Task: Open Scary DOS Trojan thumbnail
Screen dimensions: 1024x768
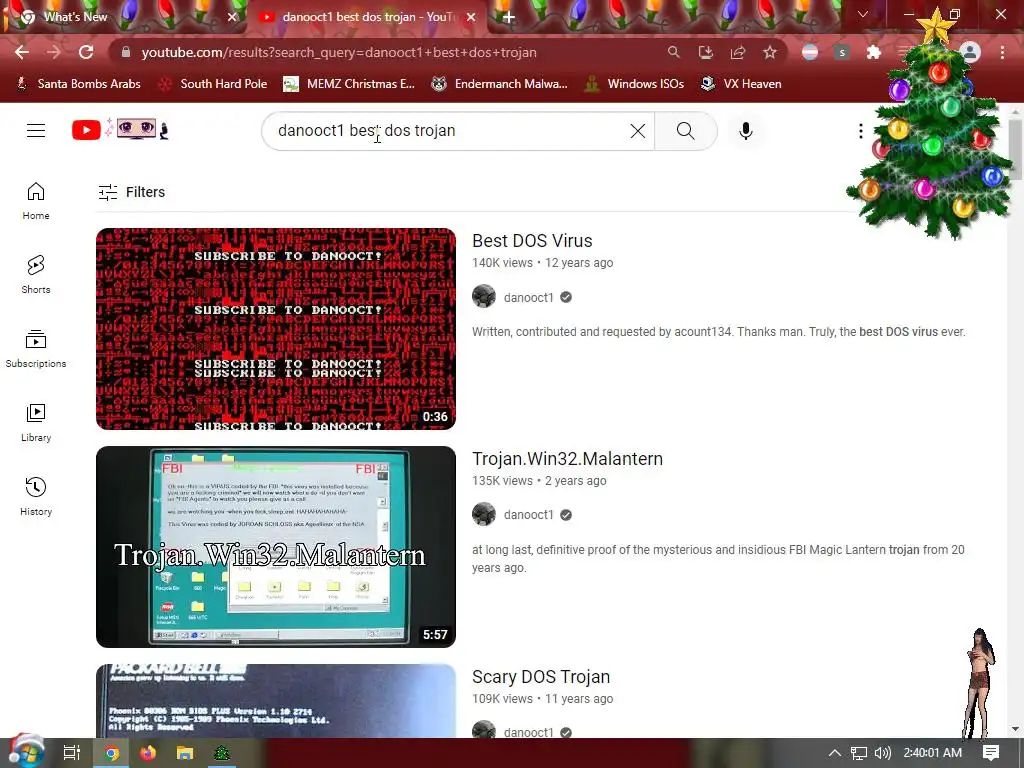Action: tap(276, 701)
